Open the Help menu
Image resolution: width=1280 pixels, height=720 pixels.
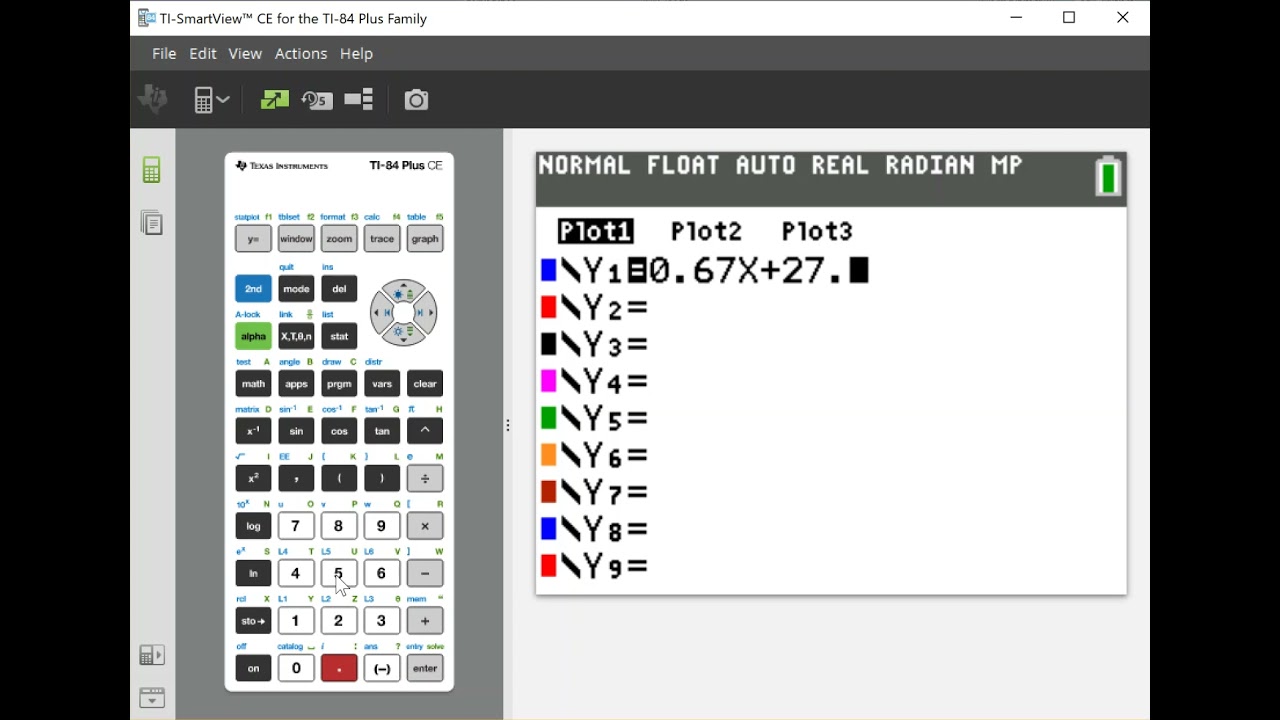tap(356, 54)
